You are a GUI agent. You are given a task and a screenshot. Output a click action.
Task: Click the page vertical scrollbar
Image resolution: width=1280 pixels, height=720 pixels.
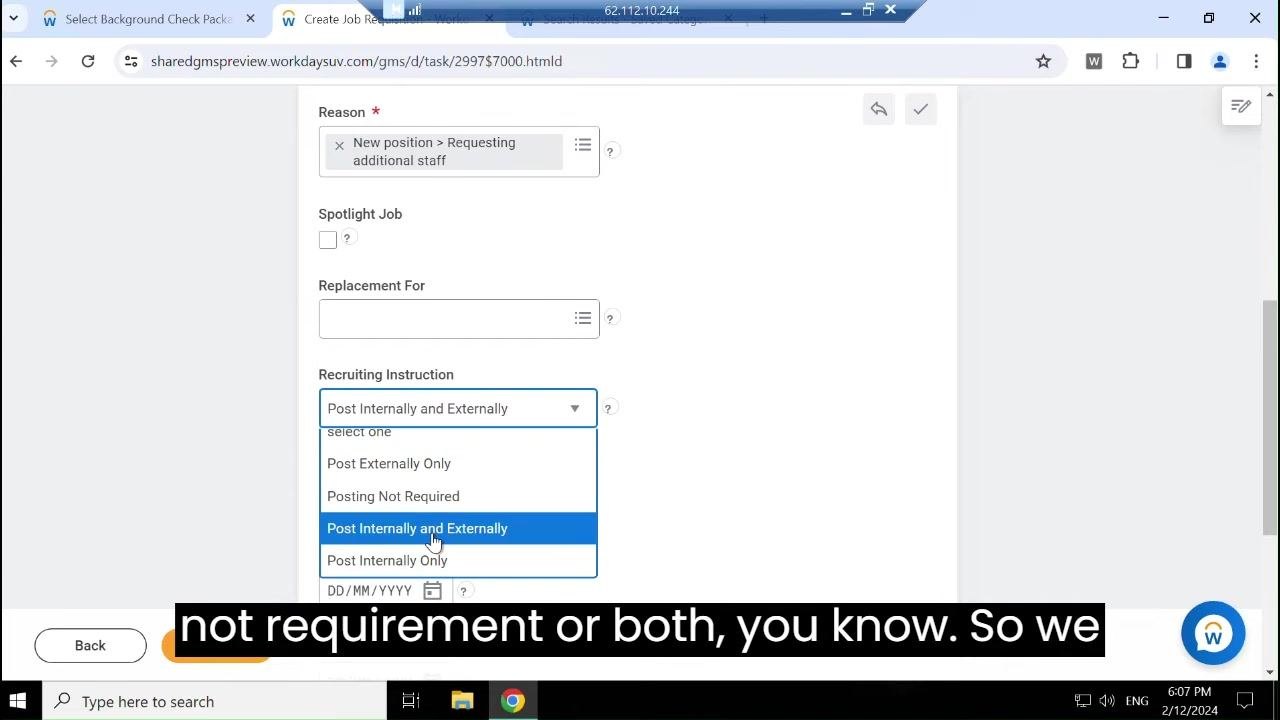pyautogui.click(x=1270, y=420)
